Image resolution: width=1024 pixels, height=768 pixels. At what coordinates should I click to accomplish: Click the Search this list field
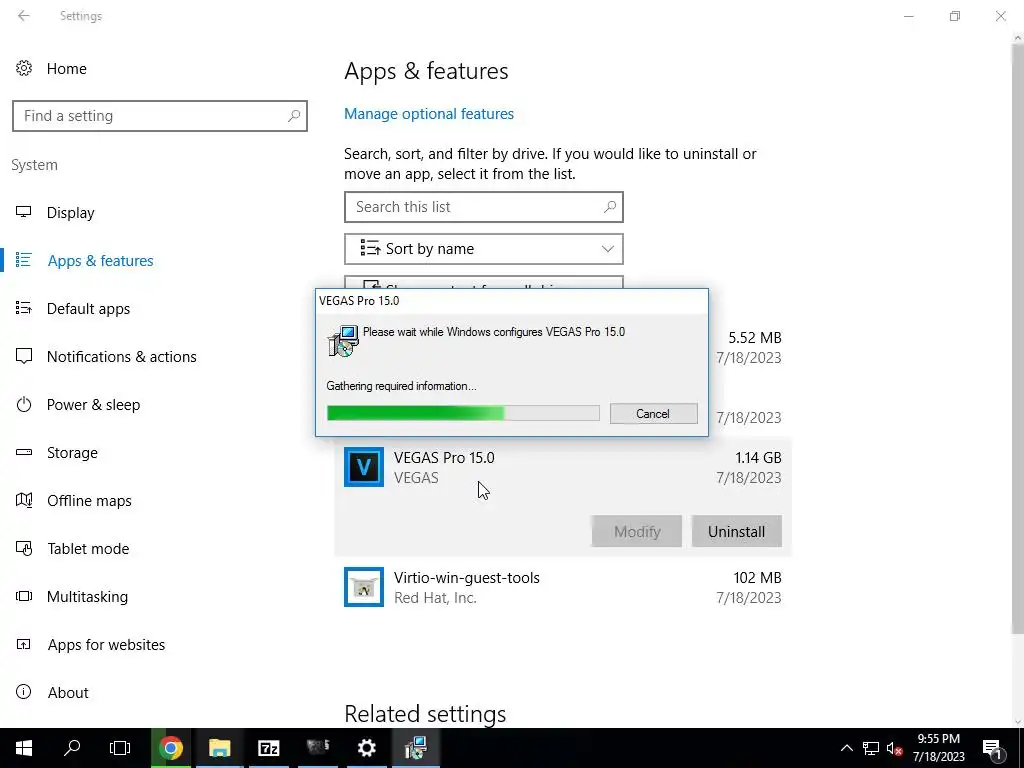pos(483,207)
